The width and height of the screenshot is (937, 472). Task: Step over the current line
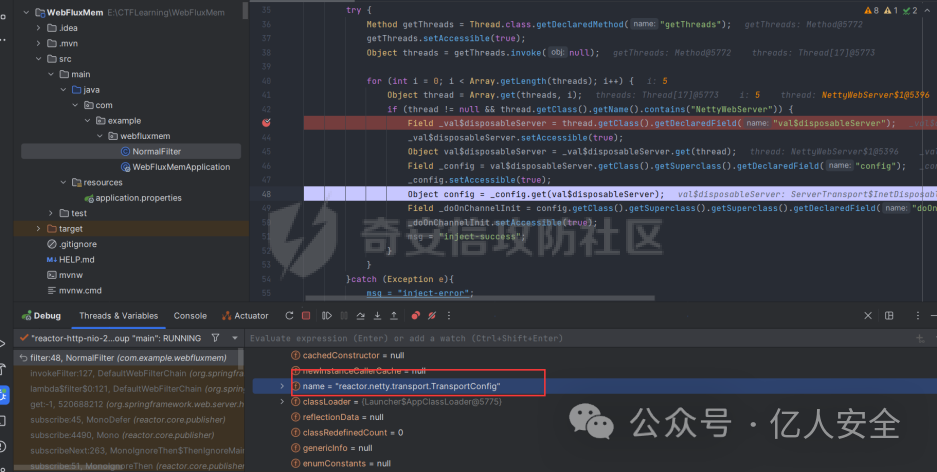360,315
